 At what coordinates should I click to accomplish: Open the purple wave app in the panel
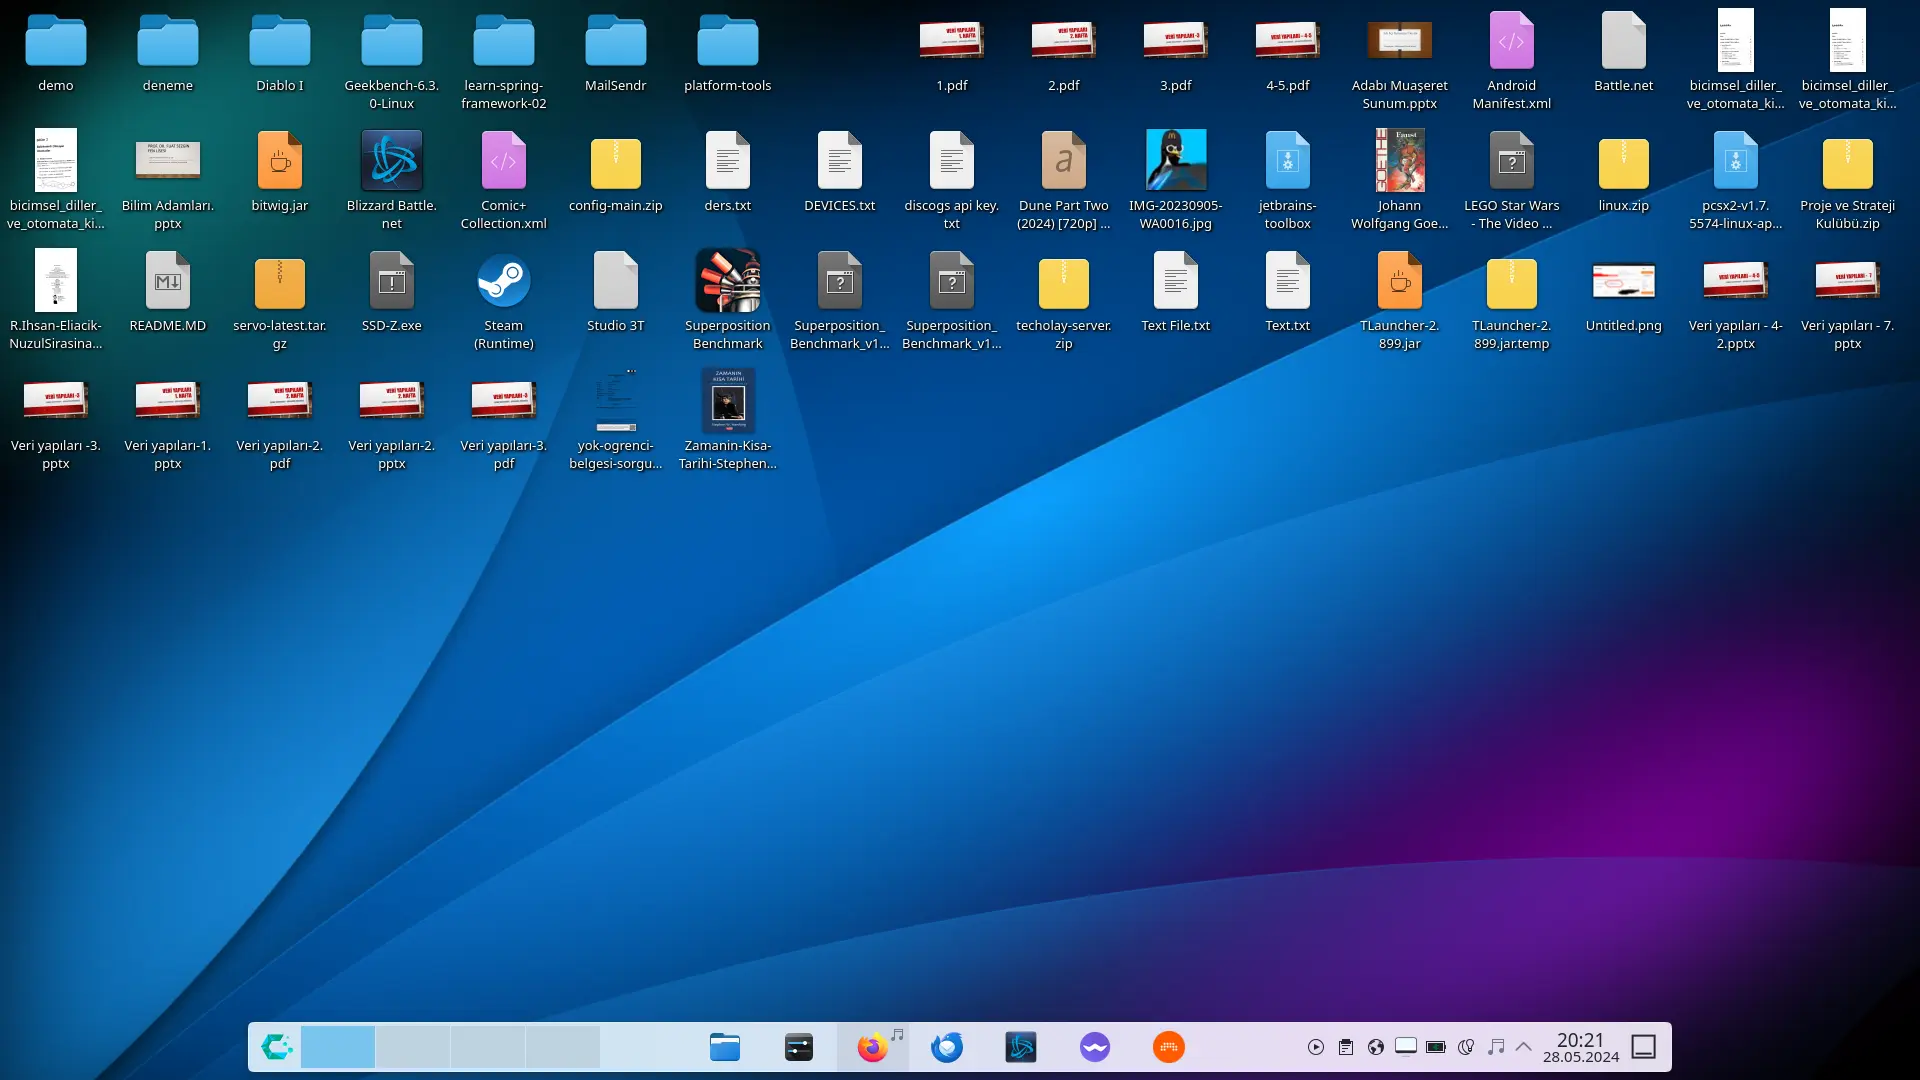point(1095,1047)
